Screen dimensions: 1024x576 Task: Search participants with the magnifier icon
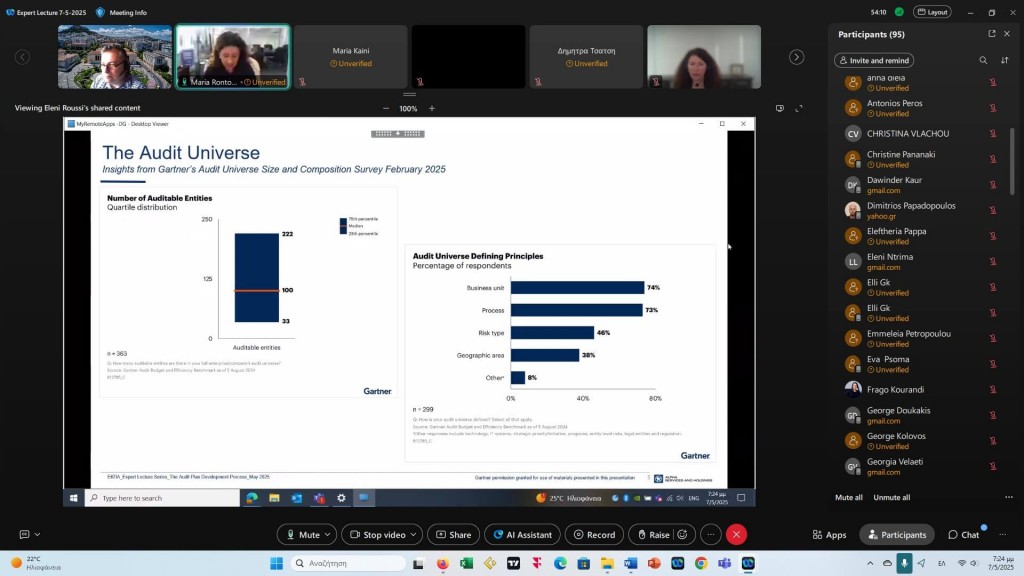(983, 60)
